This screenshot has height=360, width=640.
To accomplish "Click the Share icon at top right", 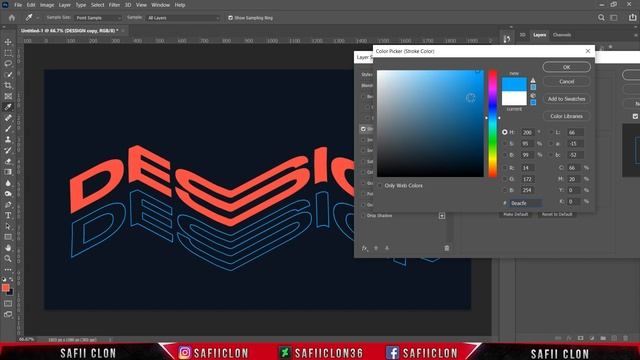I will coord(632,18).
